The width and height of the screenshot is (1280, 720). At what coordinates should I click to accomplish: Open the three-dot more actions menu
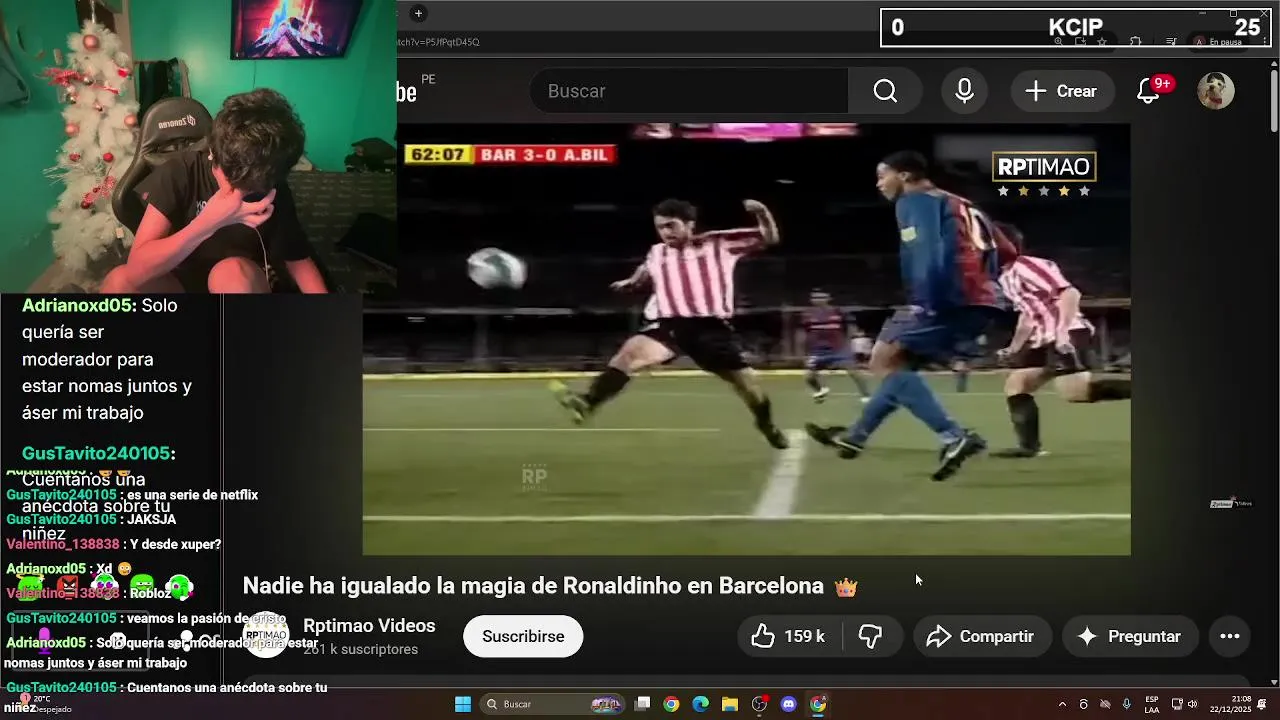click(x=1230, y=636)
